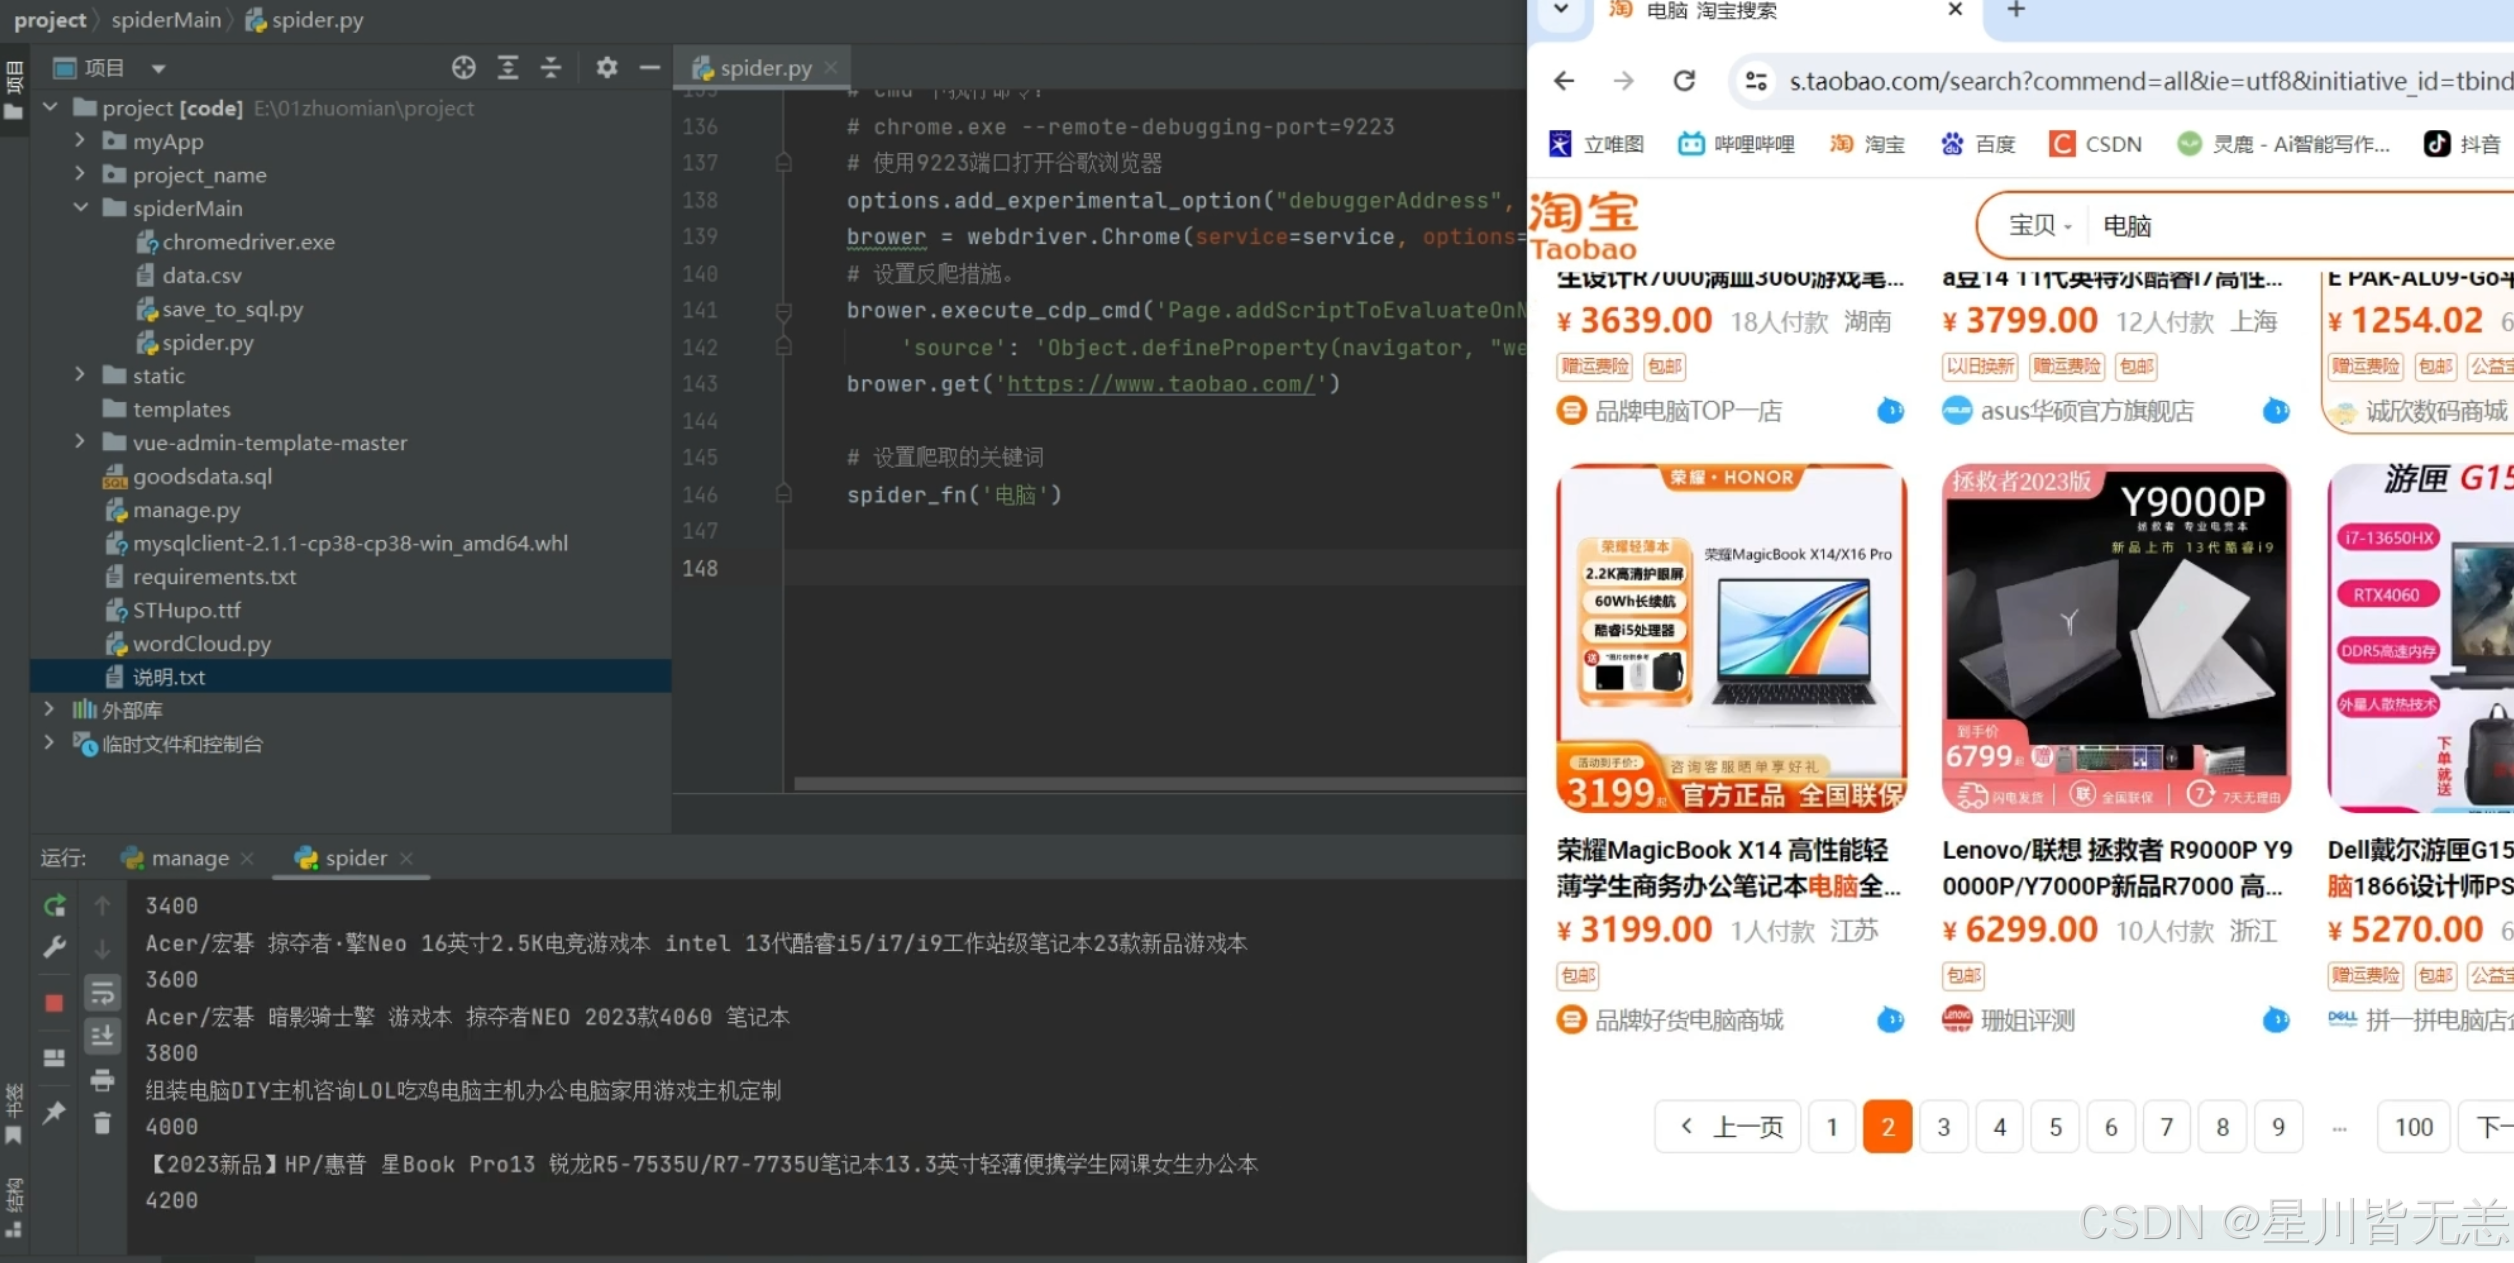
Task: Open the 哔哩哔哩 bookmark
Action: click(x=1736, y=144)
